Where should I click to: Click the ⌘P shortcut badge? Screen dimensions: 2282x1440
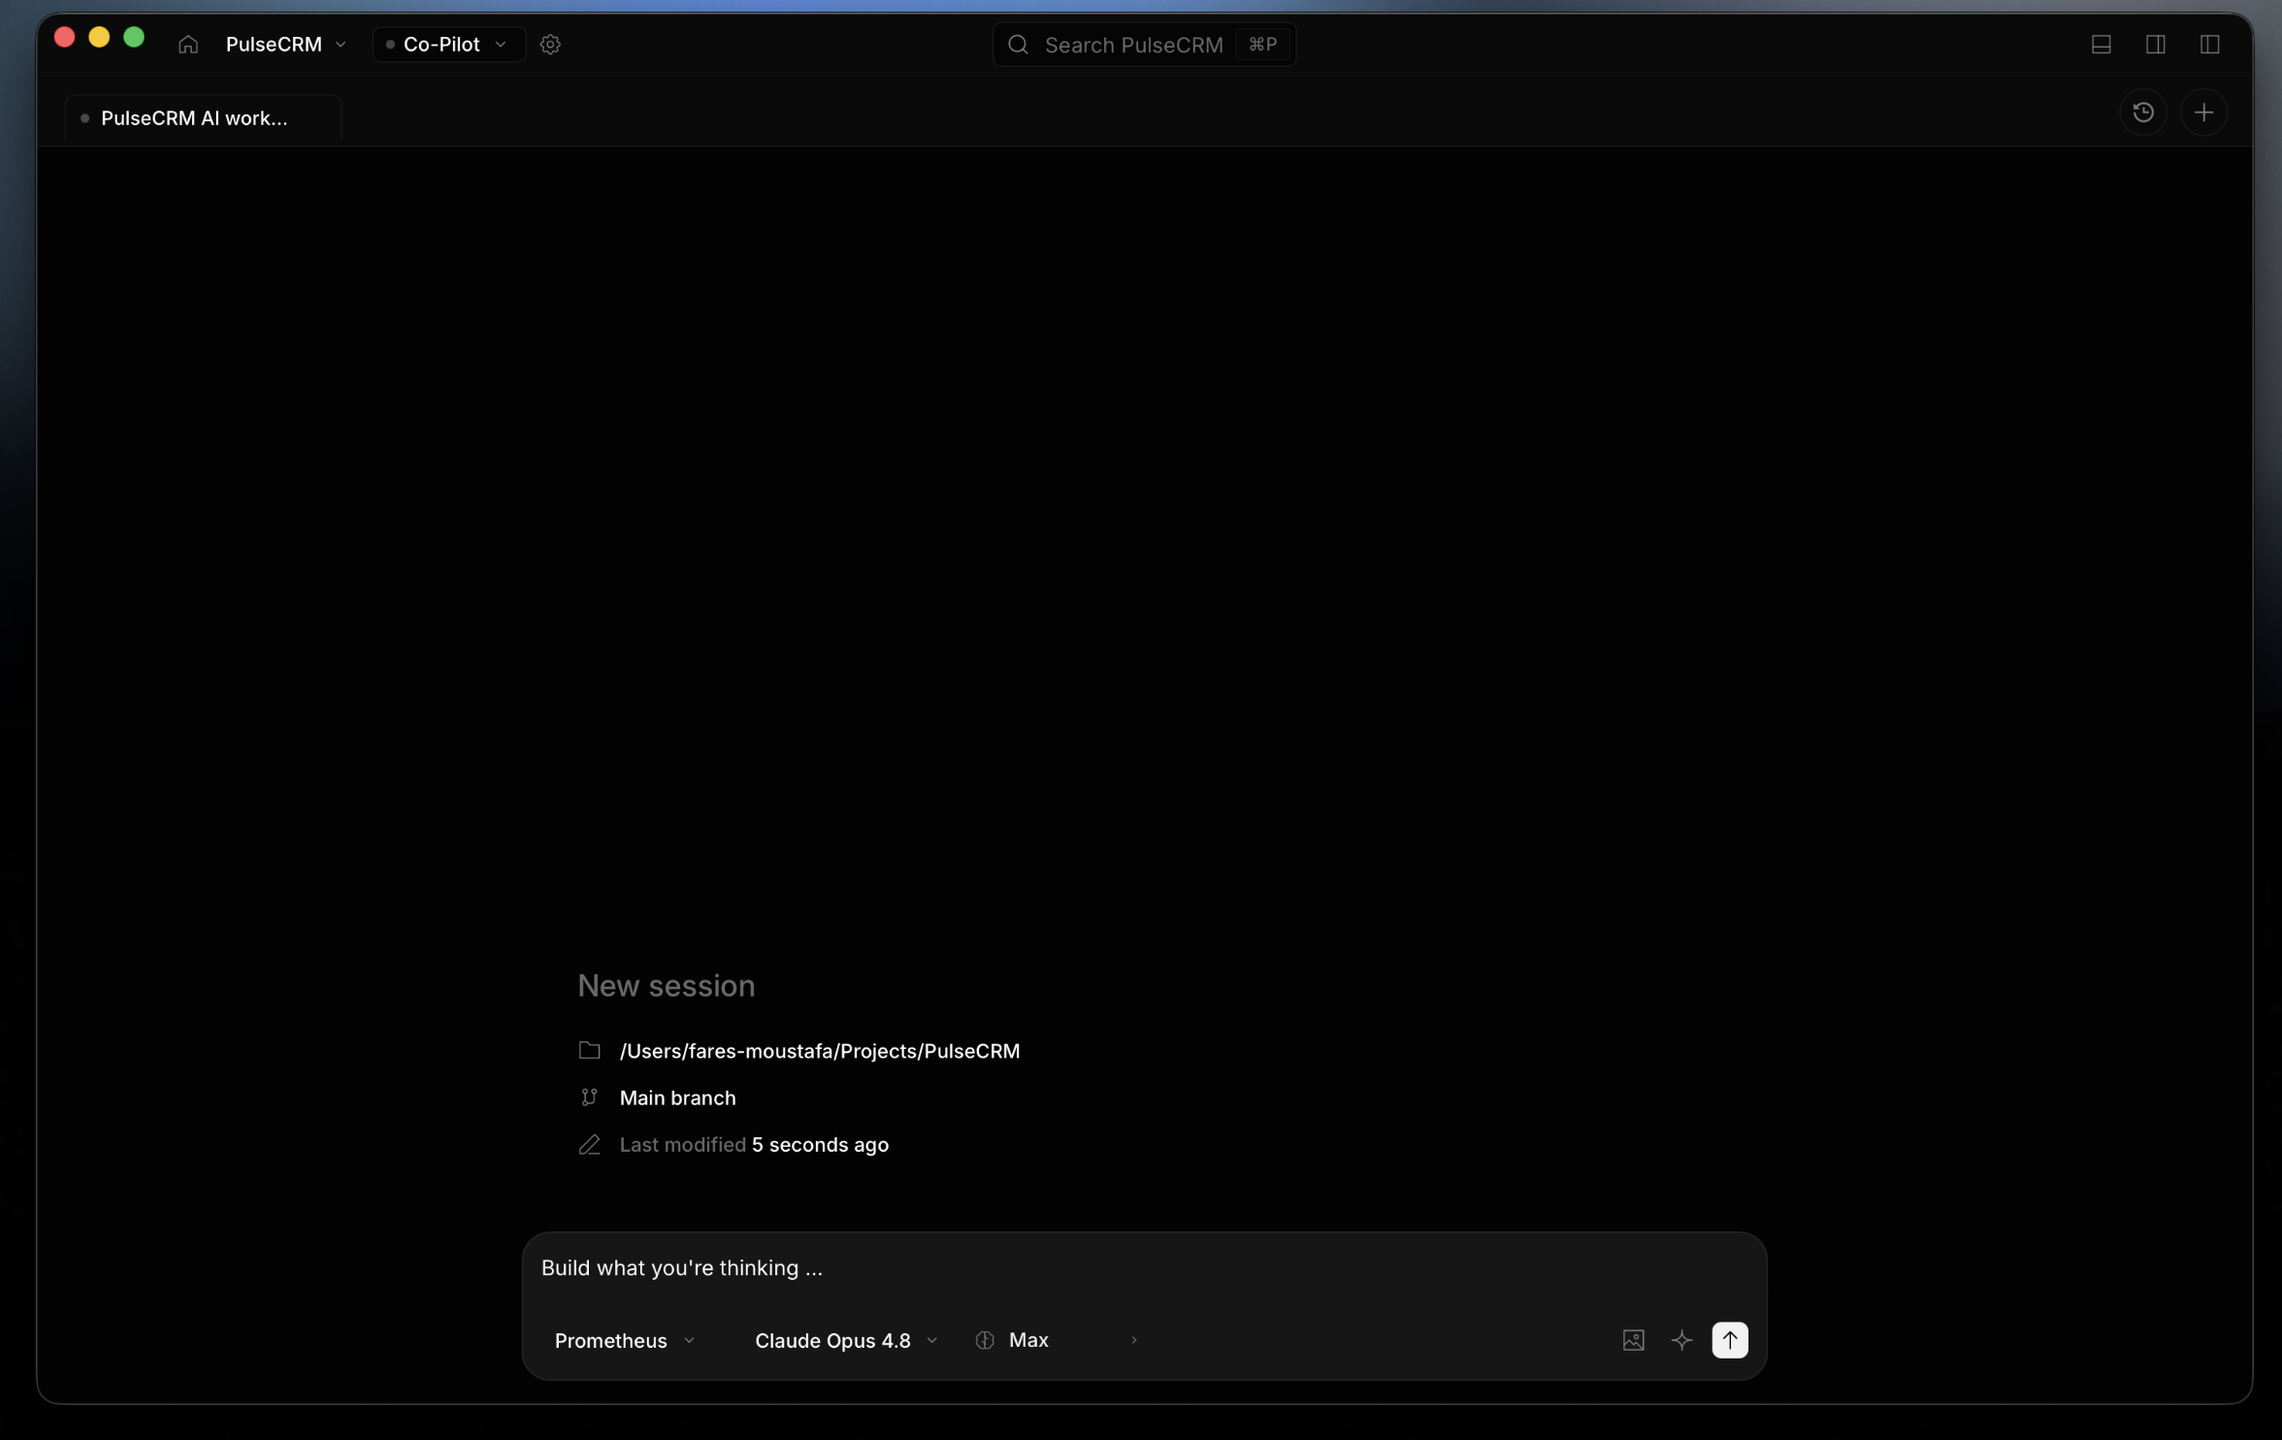1262,45
